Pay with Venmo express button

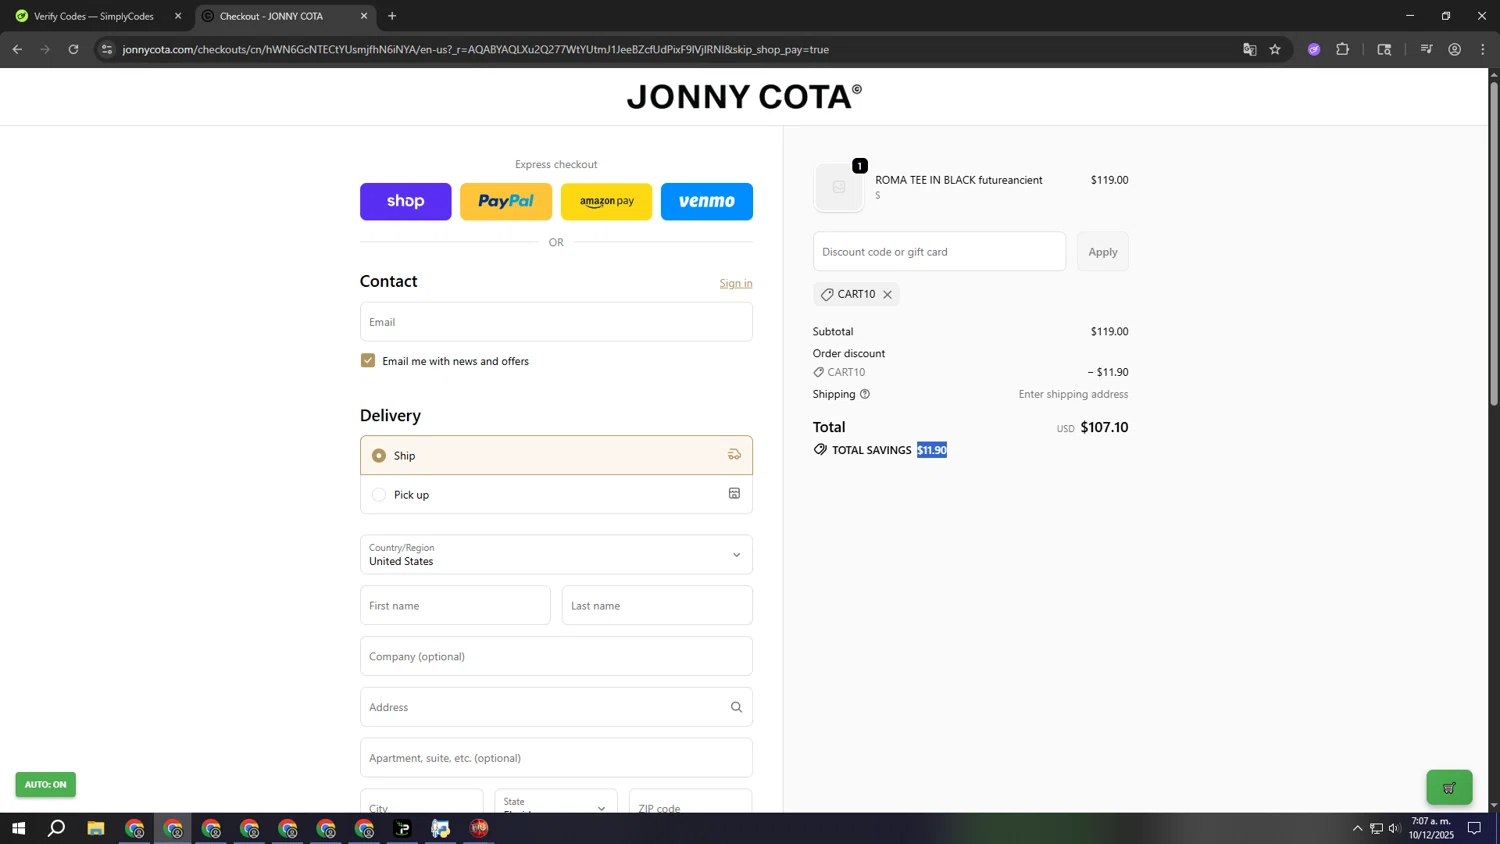coord(707,202)
